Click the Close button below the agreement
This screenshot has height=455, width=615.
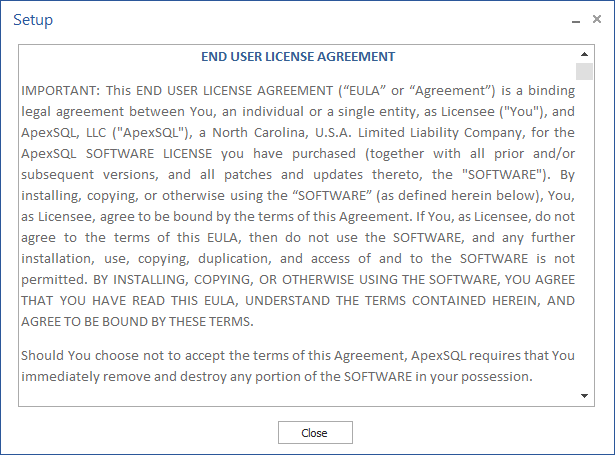pyautogui.click(x=315, y=433)
